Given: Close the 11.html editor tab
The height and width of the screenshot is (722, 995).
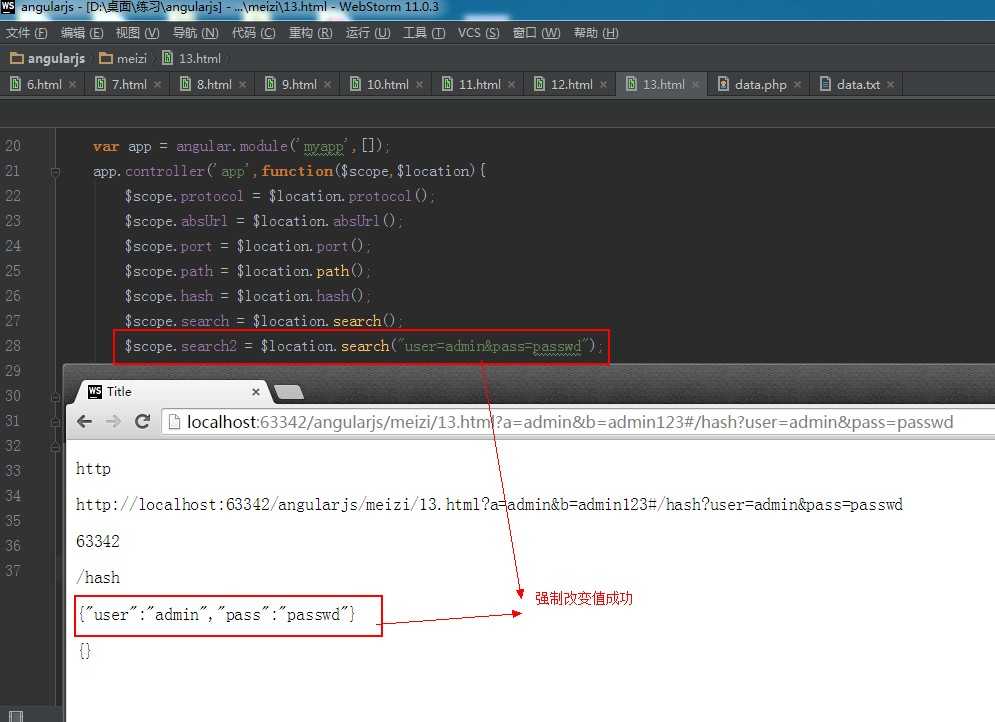Looking at the screenshot, I should click(x=511, y=84).
